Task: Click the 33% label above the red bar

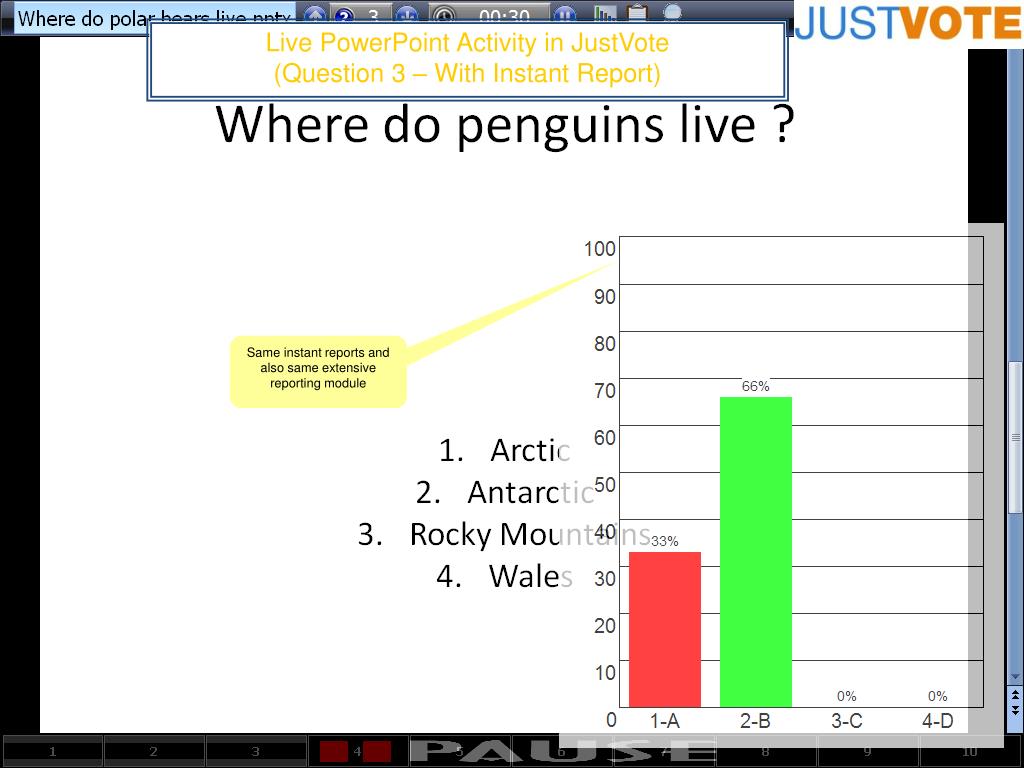Action: [665, 541]
